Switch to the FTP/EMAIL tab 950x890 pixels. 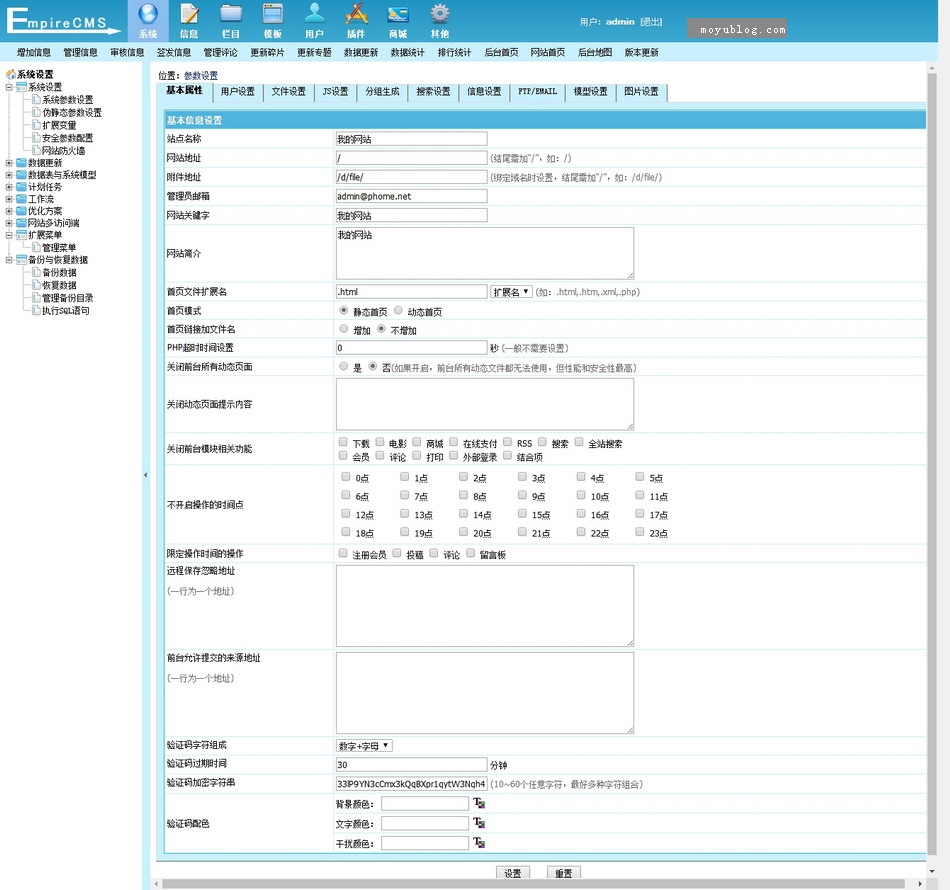tap(537, 92)
